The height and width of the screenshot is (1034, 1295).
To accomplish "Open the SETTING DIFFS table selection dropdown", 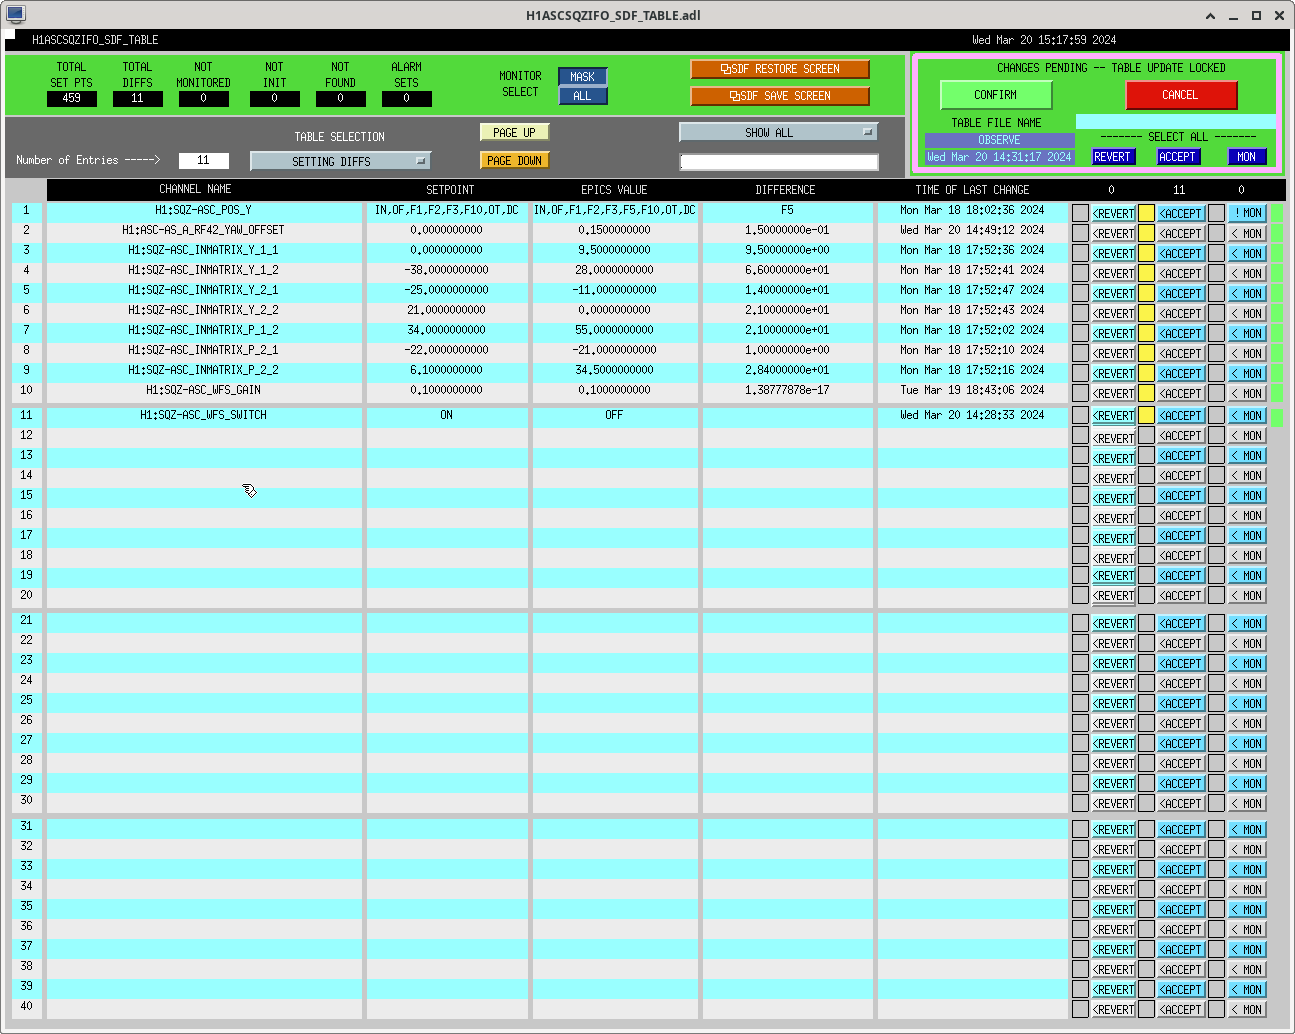I will point(340,161).
